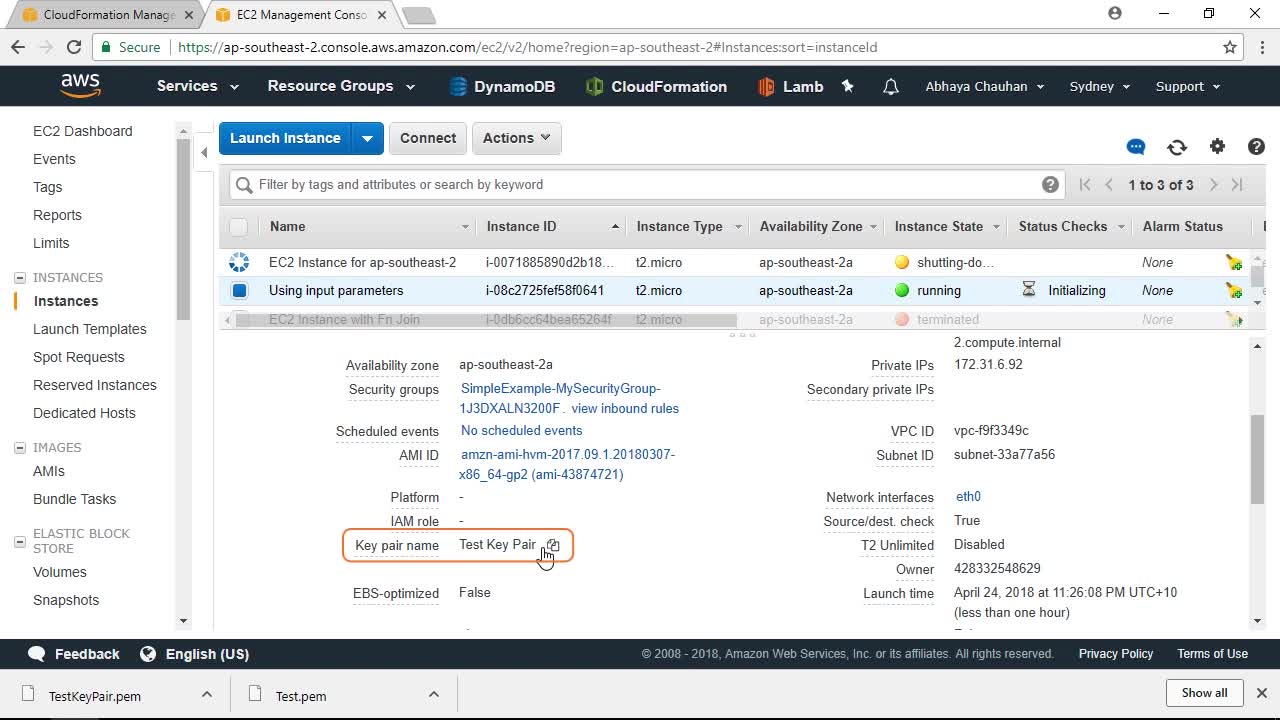Collapse the INSTANCES sidebar section
The image size is (1280, 720).
(x=20, y=278)
